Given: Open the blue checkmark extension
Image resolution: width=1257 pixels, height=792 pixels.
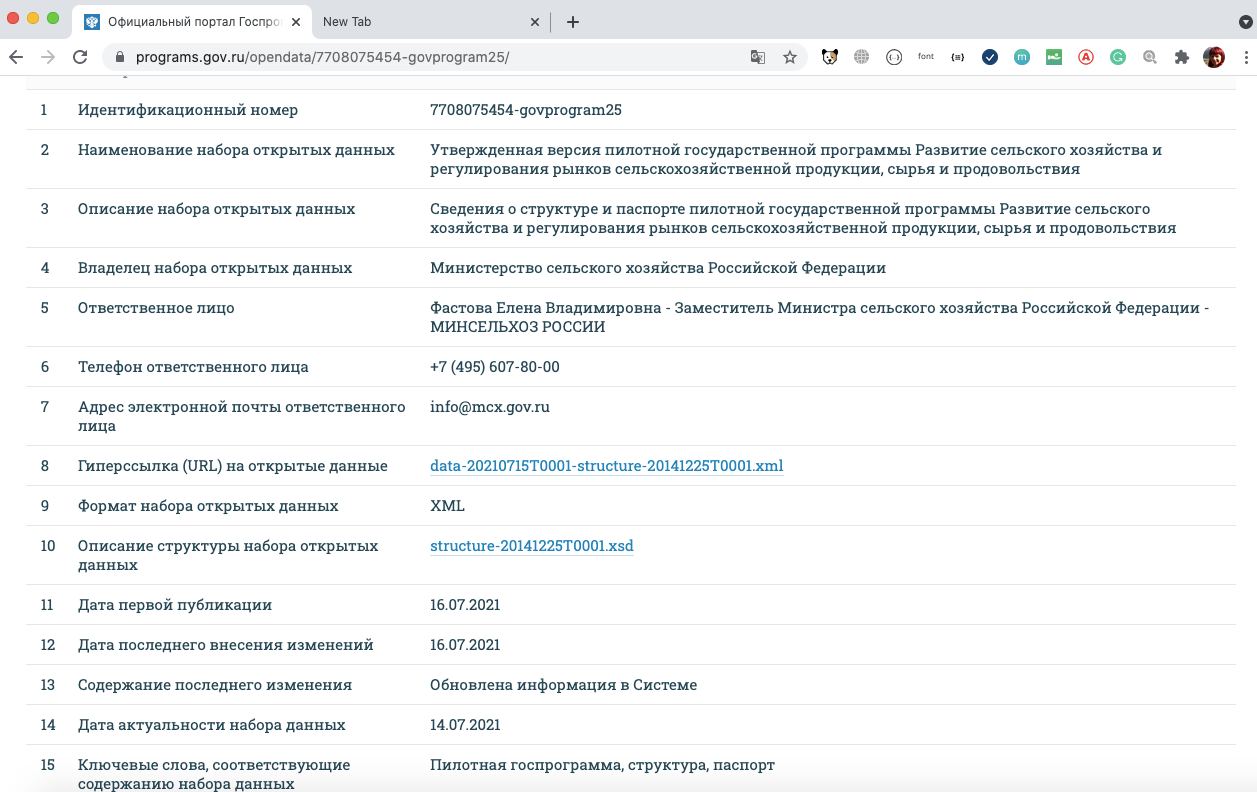Looking at the screenshot, I should (990, 57).
